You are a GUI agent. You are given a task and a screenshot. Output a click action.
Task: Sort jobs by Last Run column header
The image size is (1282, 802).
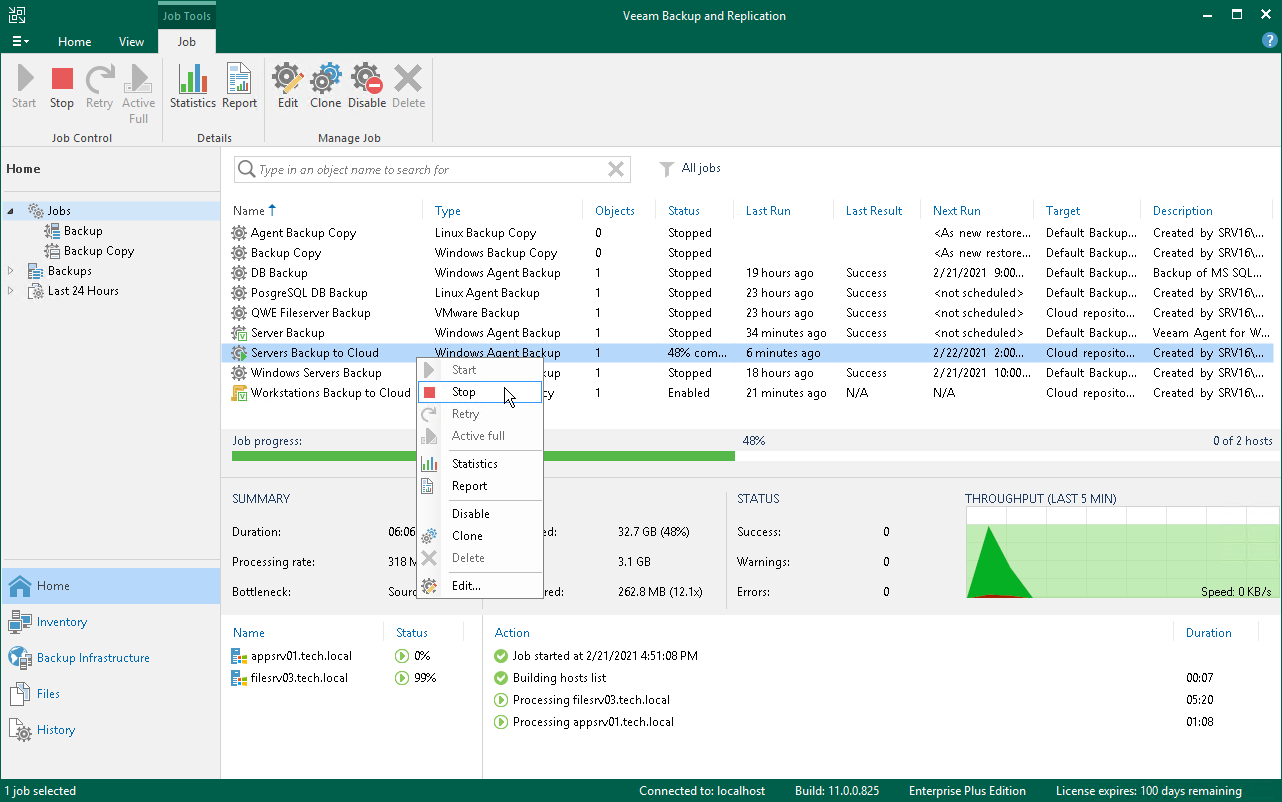click(x=768, y=211)
